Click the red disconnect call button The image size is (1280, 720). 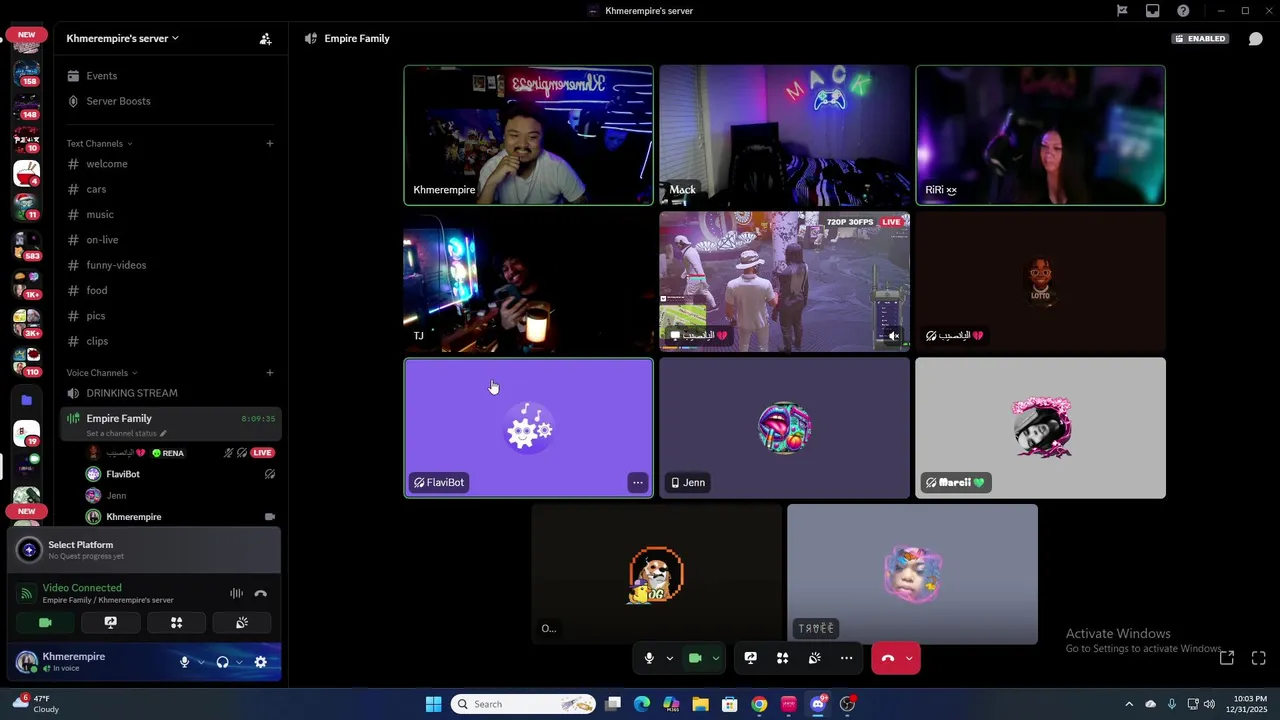pos(887,658)
